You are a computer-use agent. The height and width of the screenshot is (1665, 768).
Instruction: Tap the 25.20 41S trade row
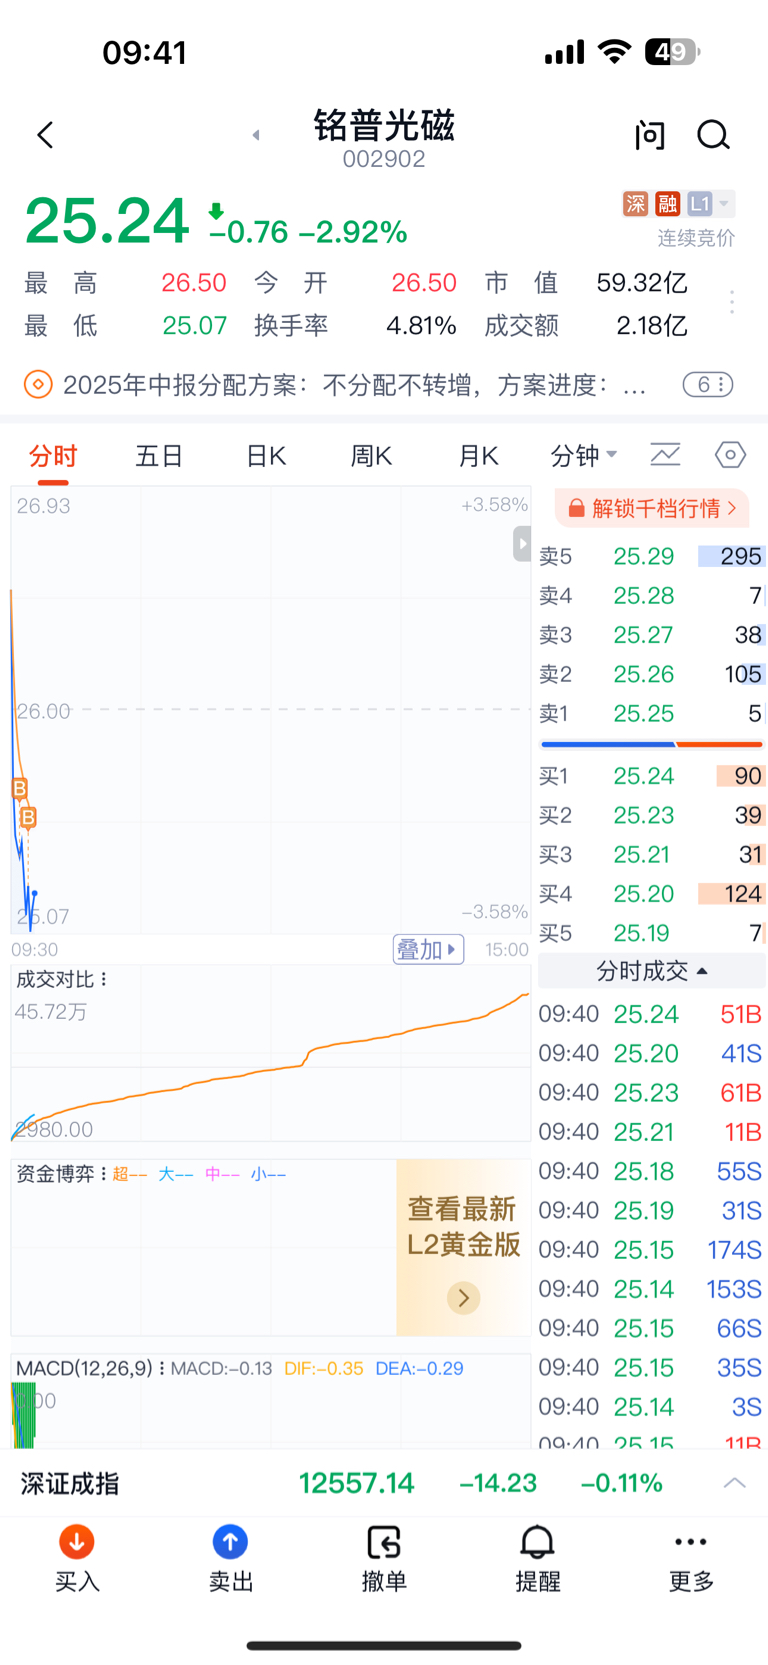651,1053
